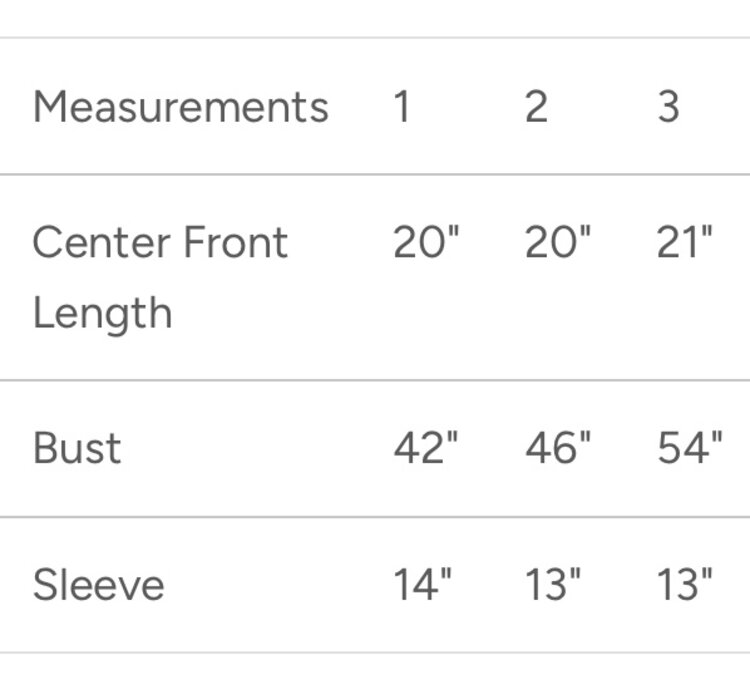The height and width of the screenshot is (699, 750).
Task: Click the Sleeve value for size 2
Action: (x=553, y=585)
